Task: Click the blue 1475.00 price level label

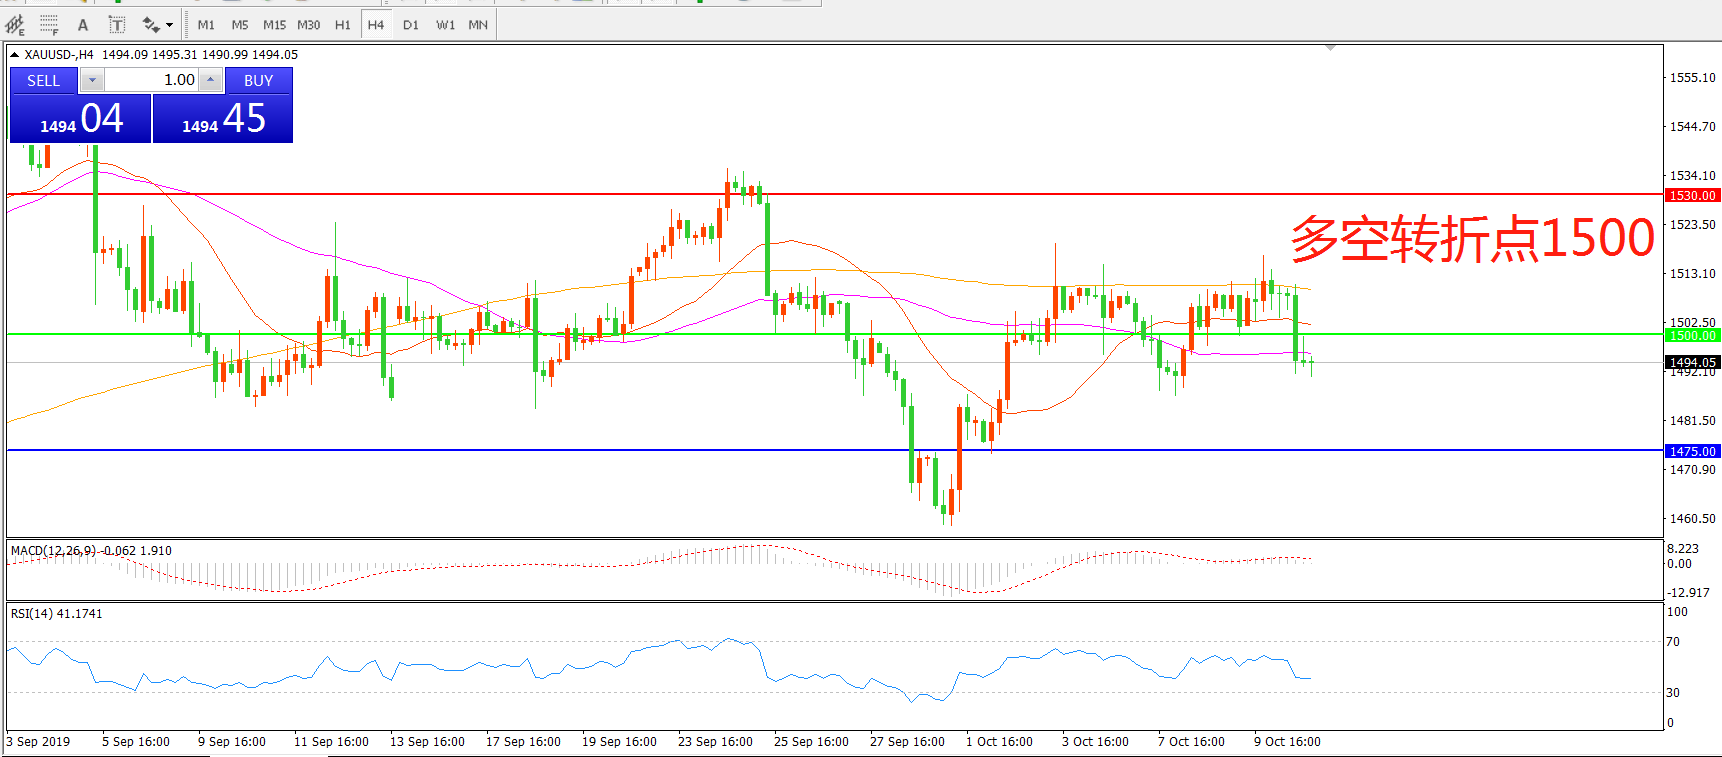Action: (x=1692, y=451)
